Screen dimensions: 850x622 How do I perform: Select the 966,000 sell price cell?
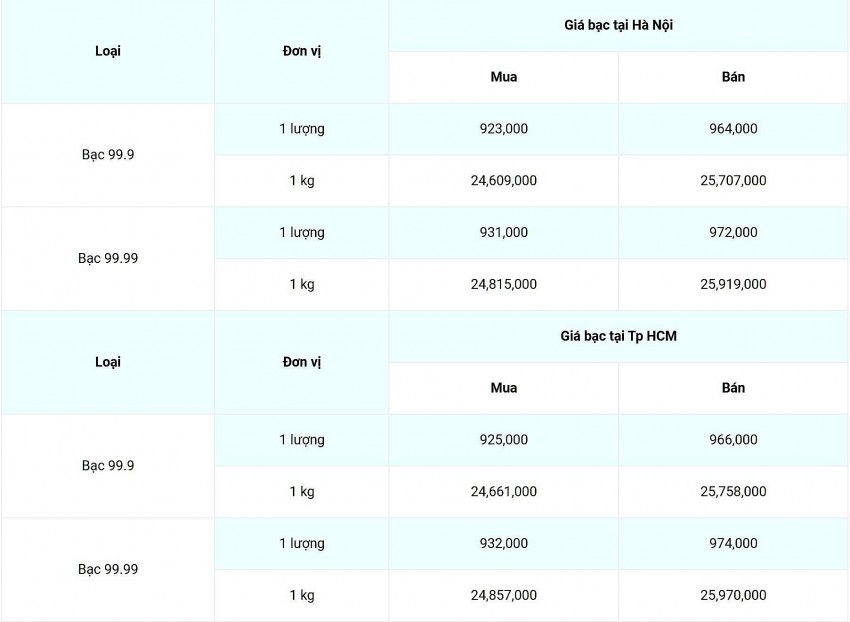733,440
